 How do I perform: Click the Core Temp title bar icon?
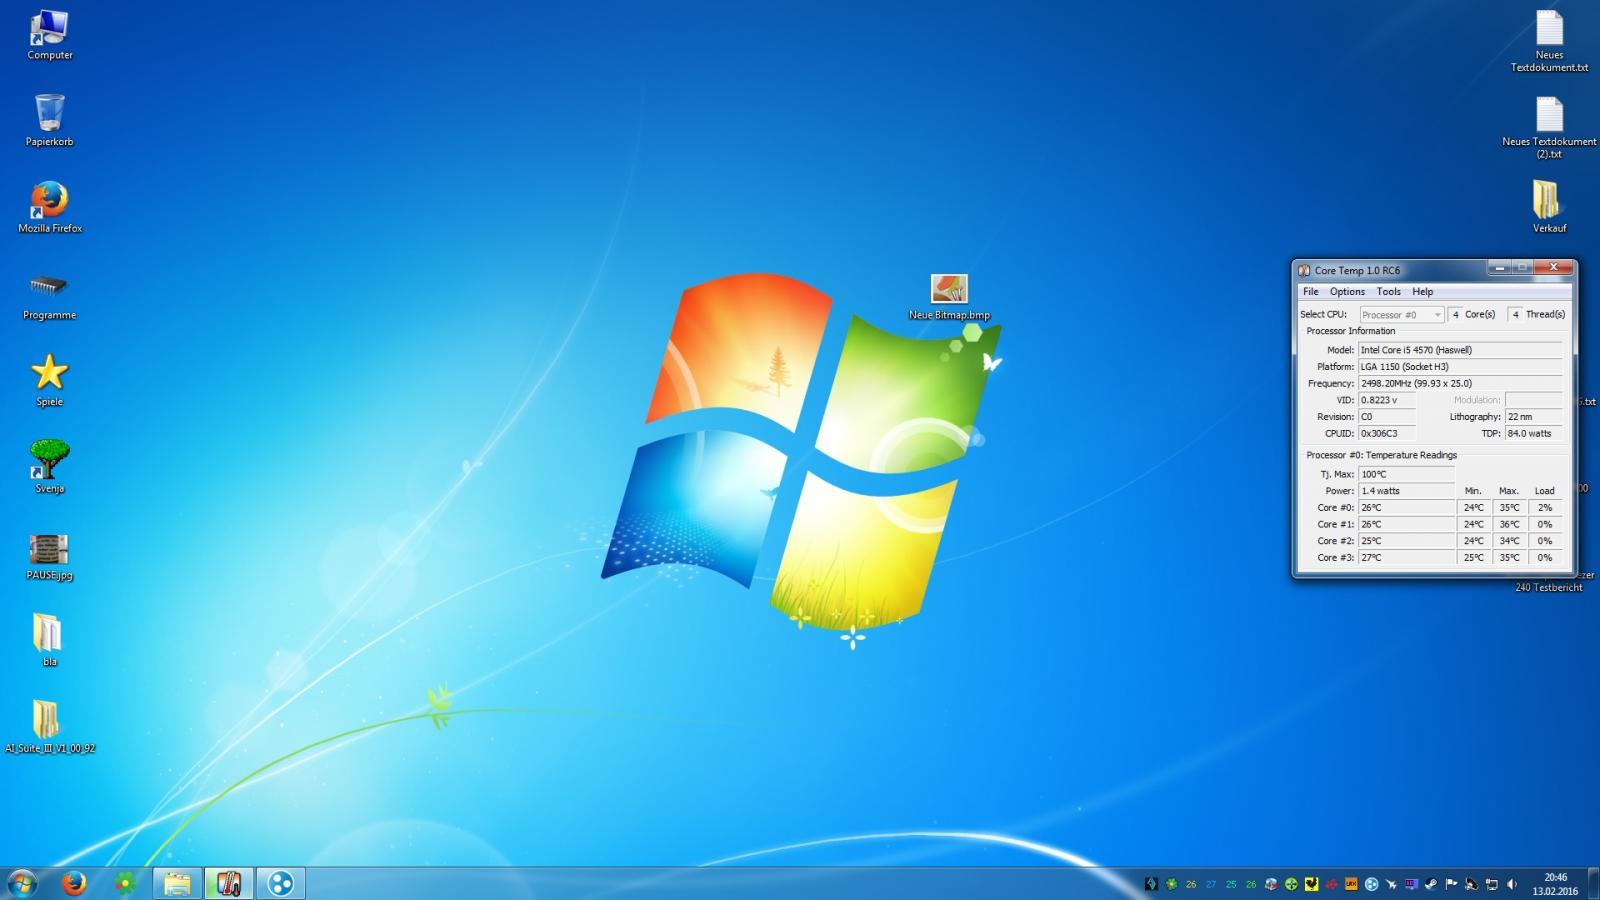point(1304,270)
